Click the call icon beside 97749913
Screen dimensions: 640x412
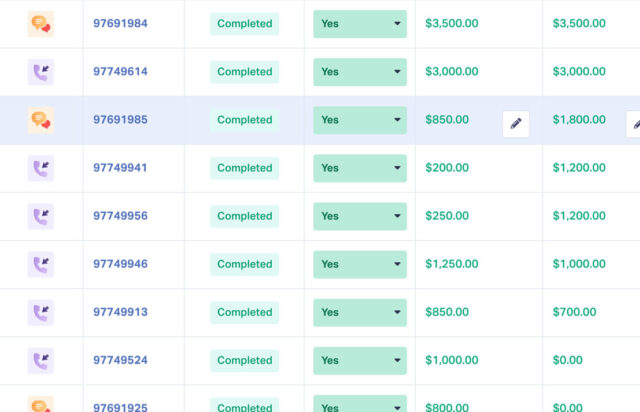tap(40, 312)
